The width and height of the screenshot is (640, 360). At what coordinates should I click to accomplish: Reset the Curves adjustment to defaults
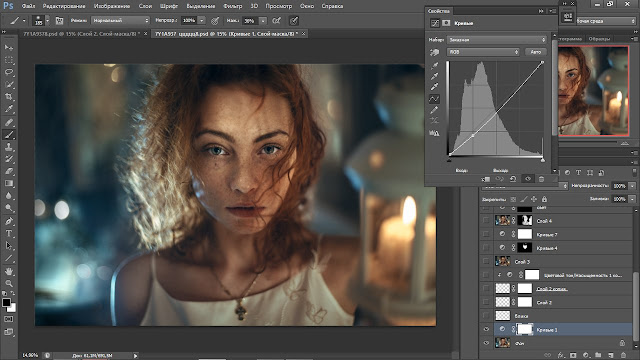(513, 179)
